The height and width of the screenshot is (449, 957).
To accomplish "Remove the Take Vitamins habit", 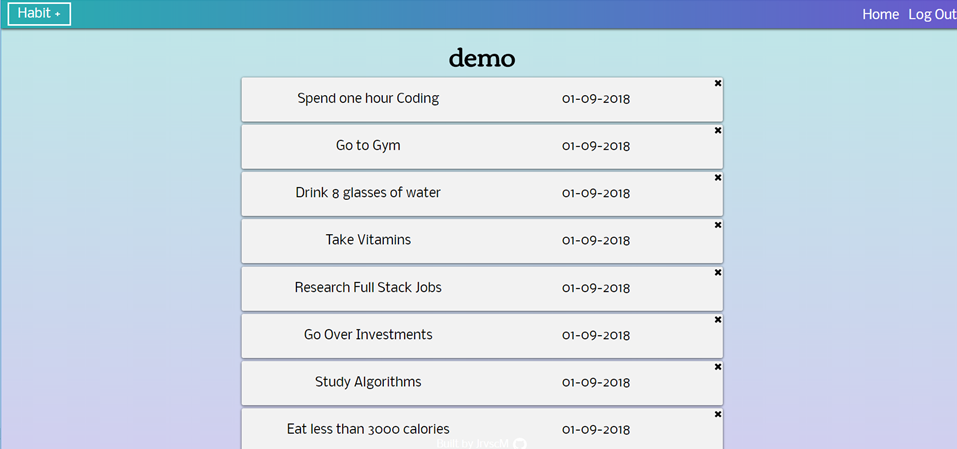I will [718, 226].
